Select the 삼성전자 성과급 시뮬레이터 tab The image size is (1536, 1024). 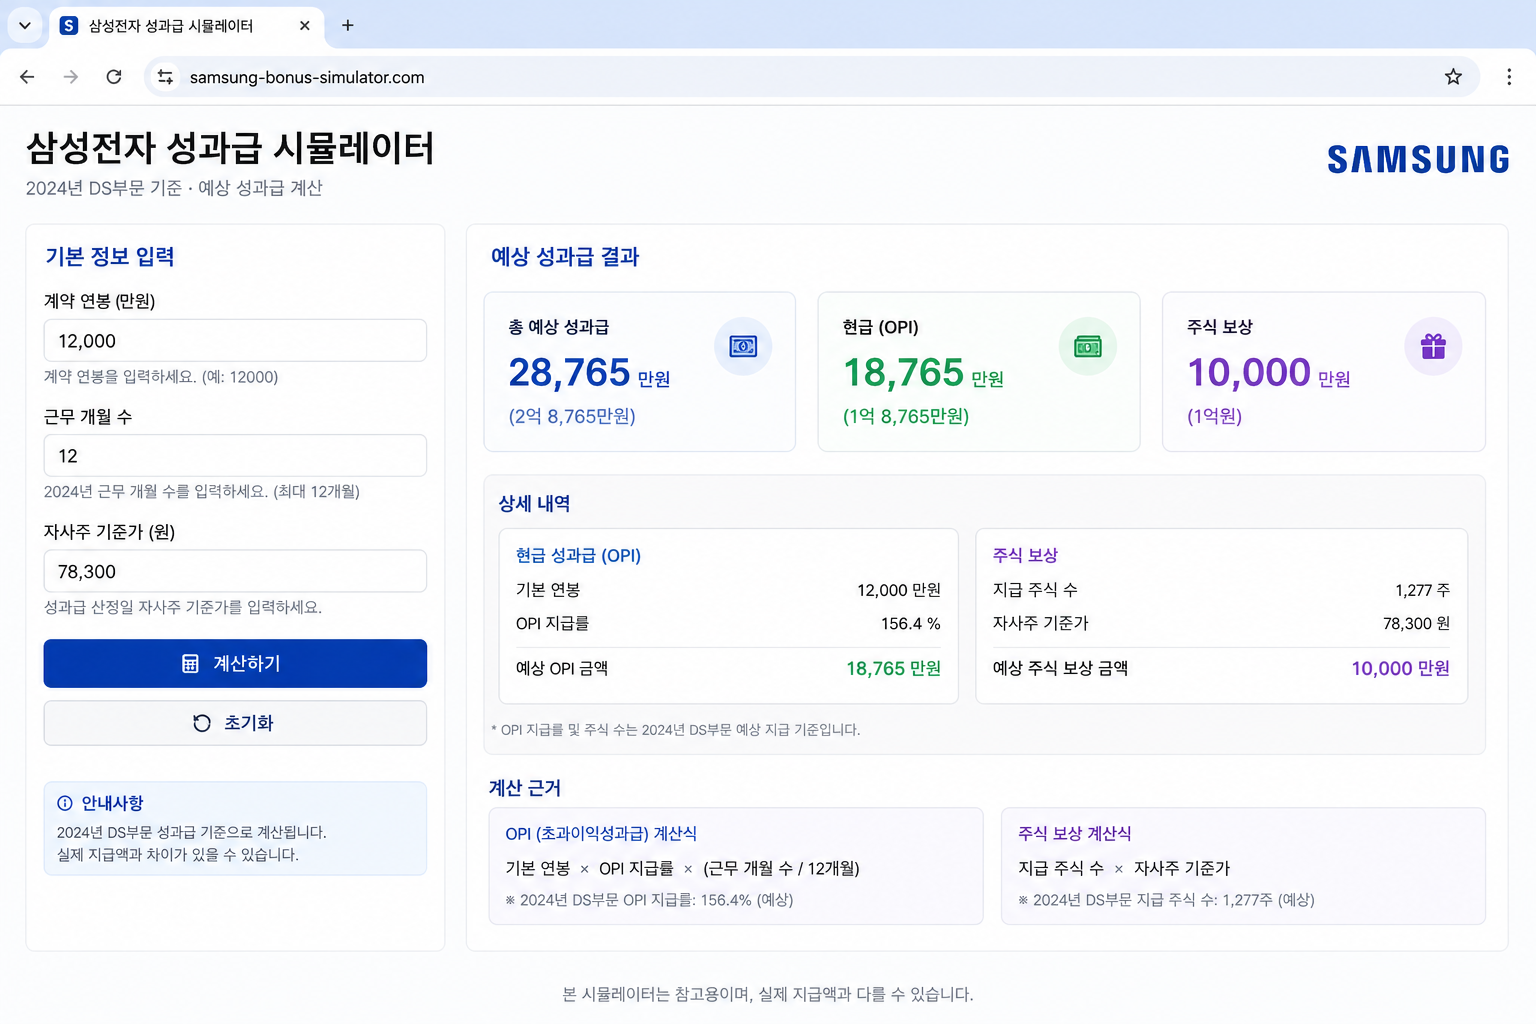click(x=186, y=26)
